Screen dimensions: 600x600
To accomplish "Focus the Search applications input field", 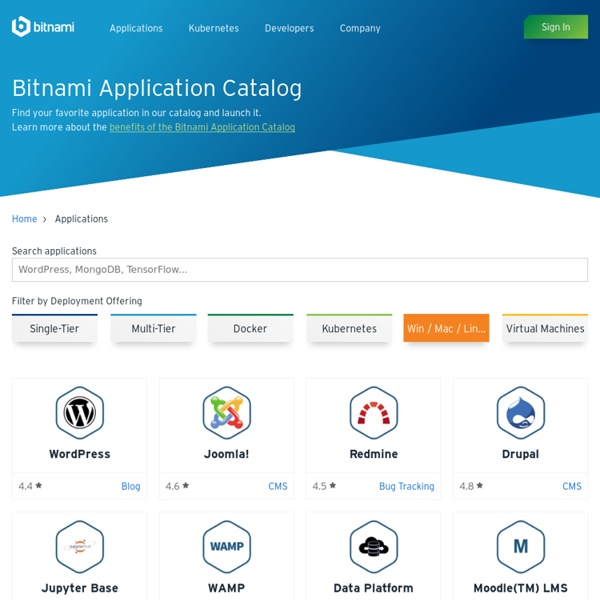I will [299, 270].
